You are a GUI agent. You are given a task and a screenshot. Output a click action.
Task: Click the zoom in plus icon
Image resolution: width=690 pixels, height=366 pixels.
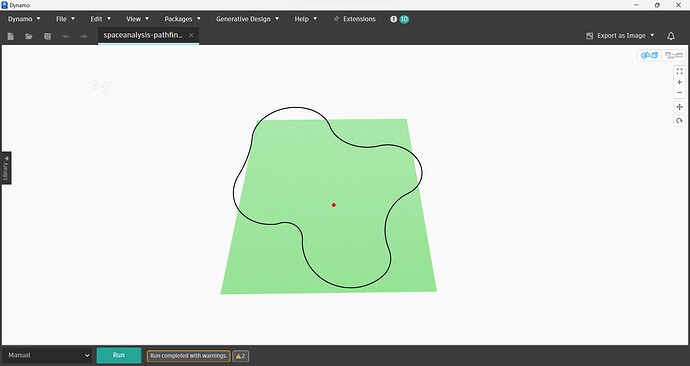point(679,82)
